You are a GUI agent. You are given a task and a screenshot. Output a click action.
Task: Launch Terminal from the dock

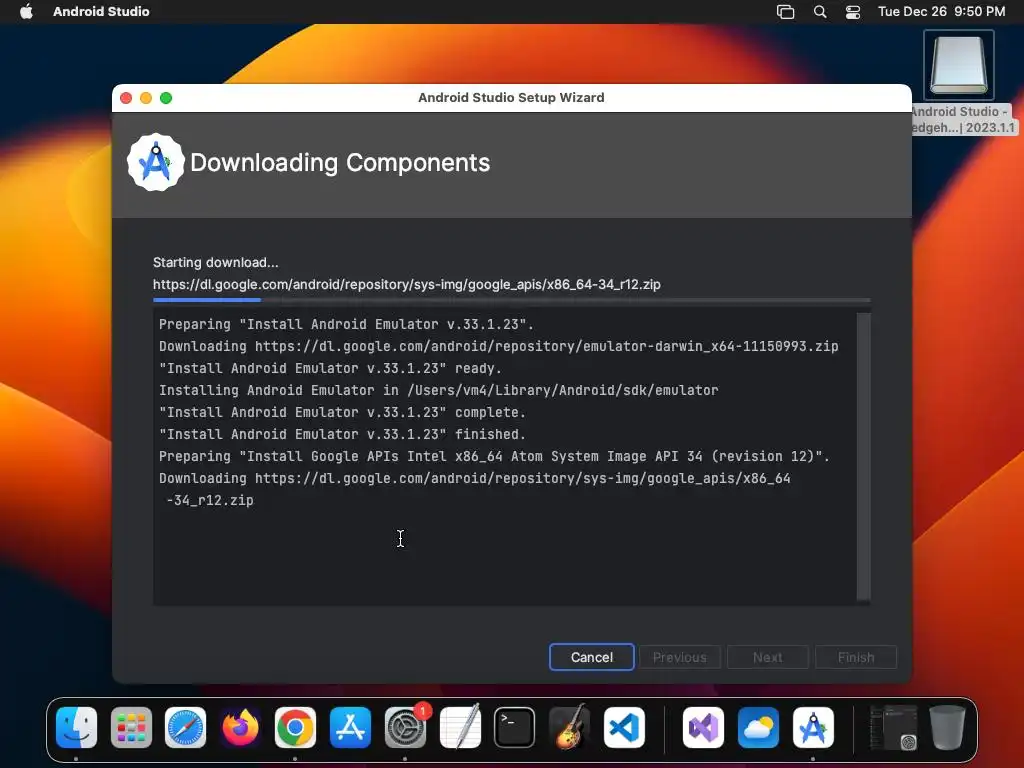tap(515, 727)
